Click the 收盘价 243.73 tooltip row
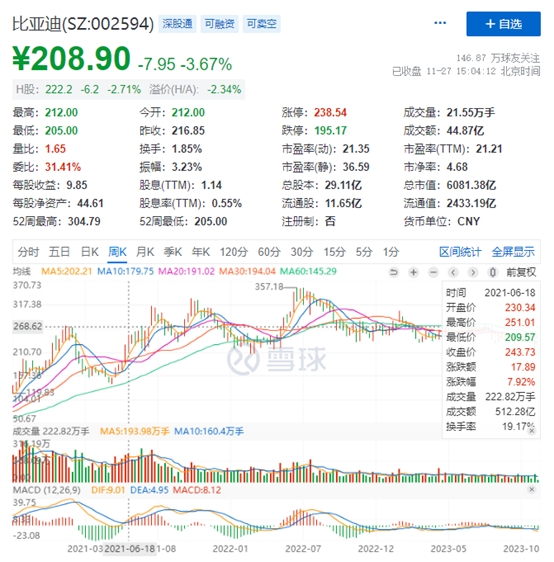The width and height of the screenshot is (554, 562). pos(491,352)
